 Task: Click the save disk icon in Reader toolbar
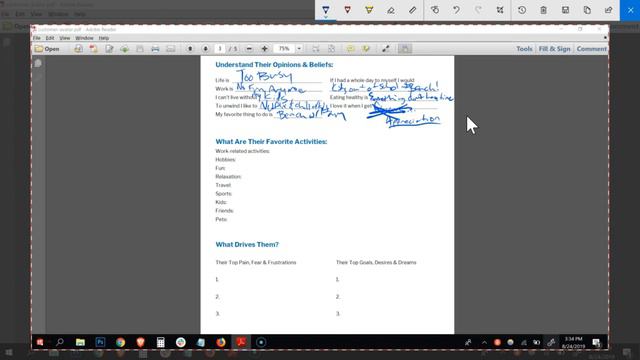140,49
